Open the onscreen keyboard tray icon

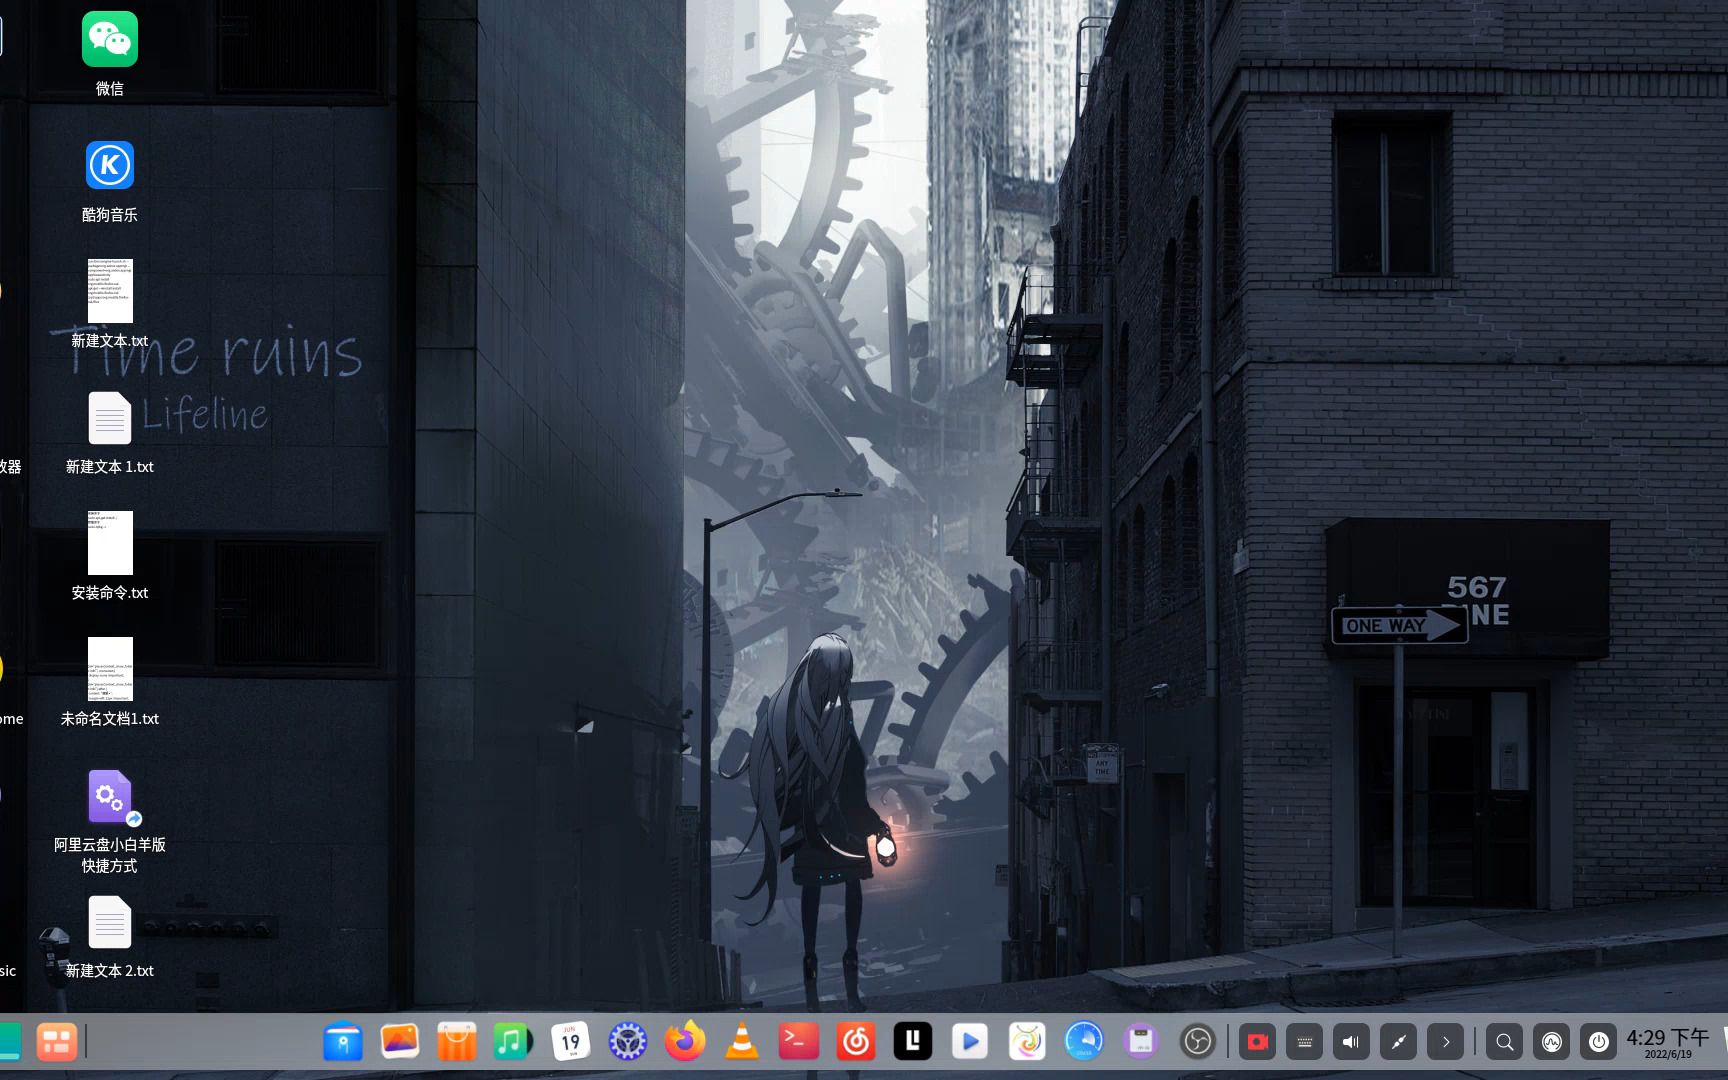pos(1304,1042)
